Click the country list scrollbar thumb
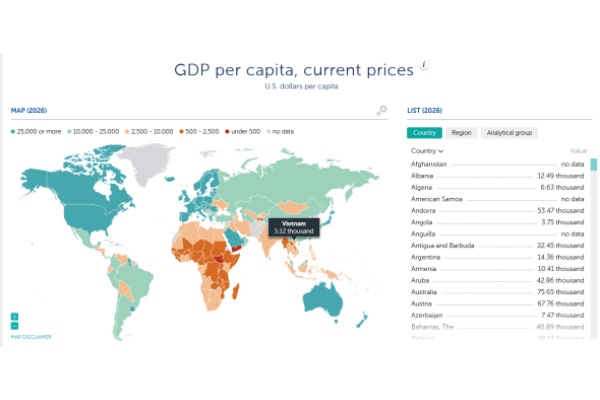 click(x=593, y=164)
